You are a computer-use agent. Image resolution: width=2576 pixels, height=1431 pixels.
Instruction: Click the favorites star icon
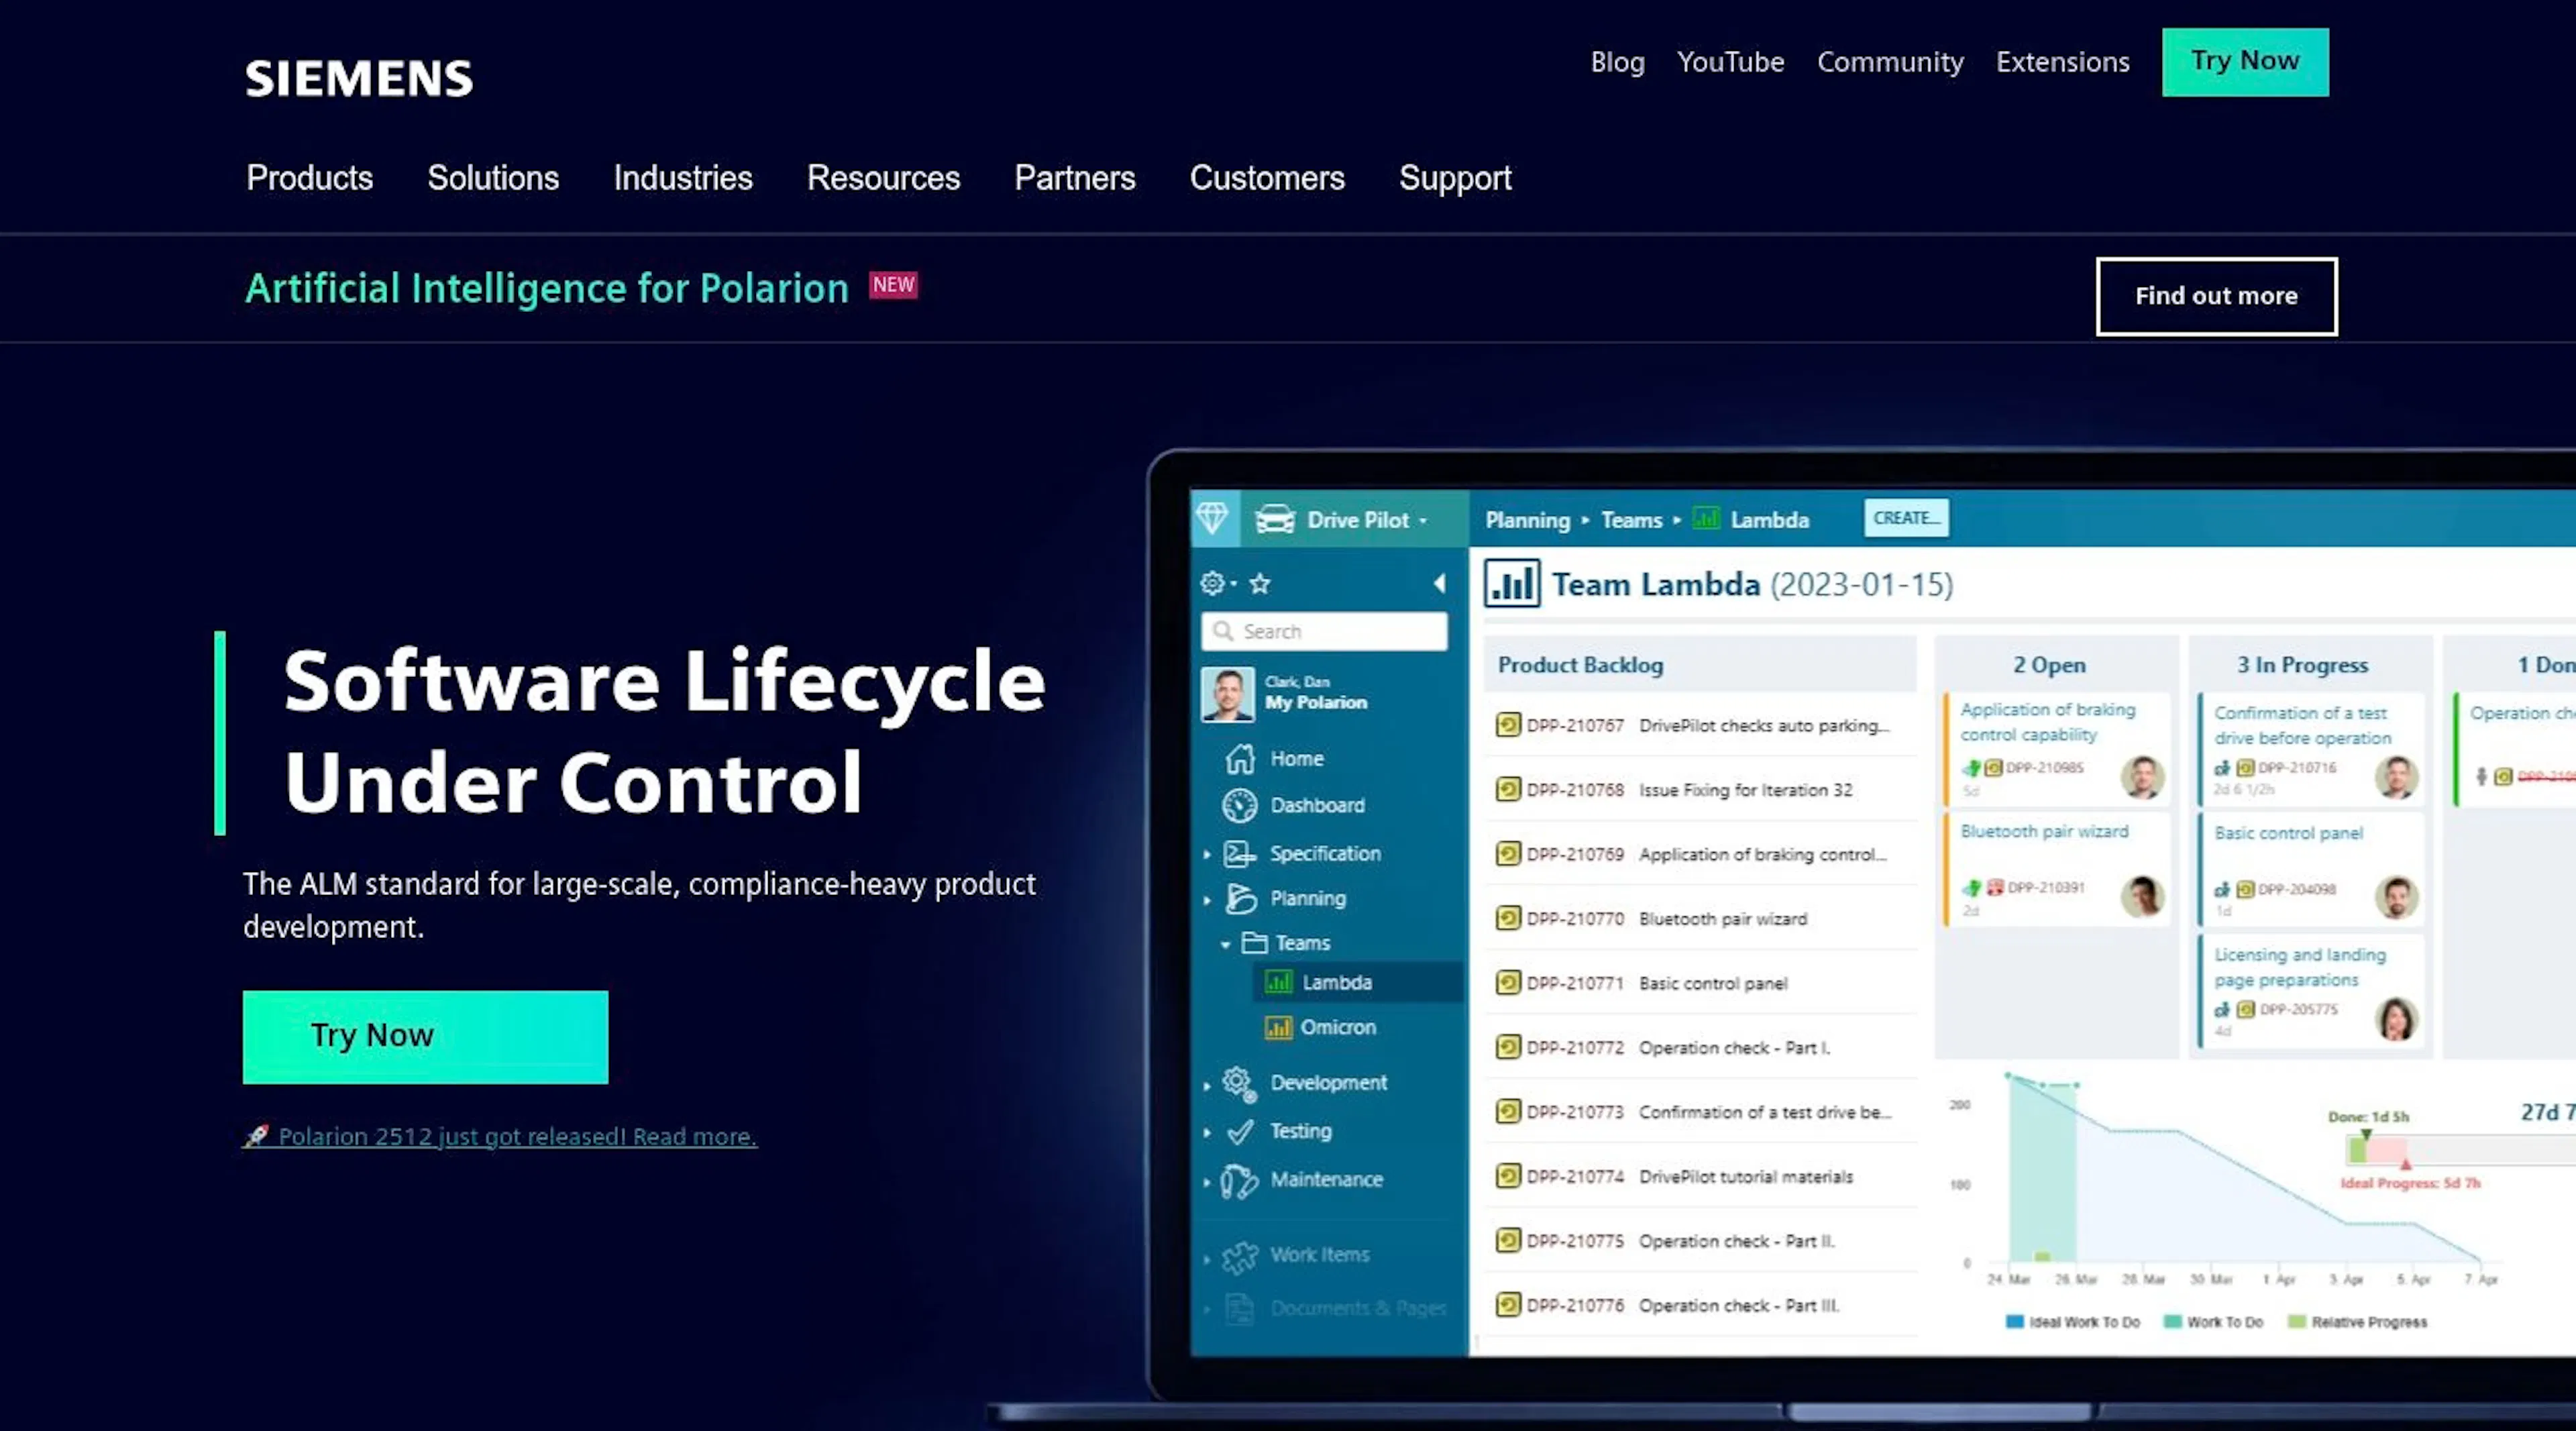click(x=1260, y=583)
